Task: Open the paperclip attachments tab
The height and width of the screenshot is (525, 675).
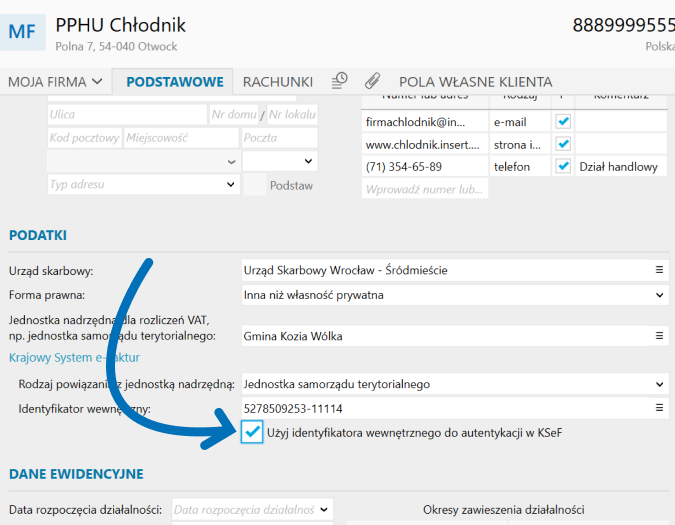Action: tap(372, 81)
